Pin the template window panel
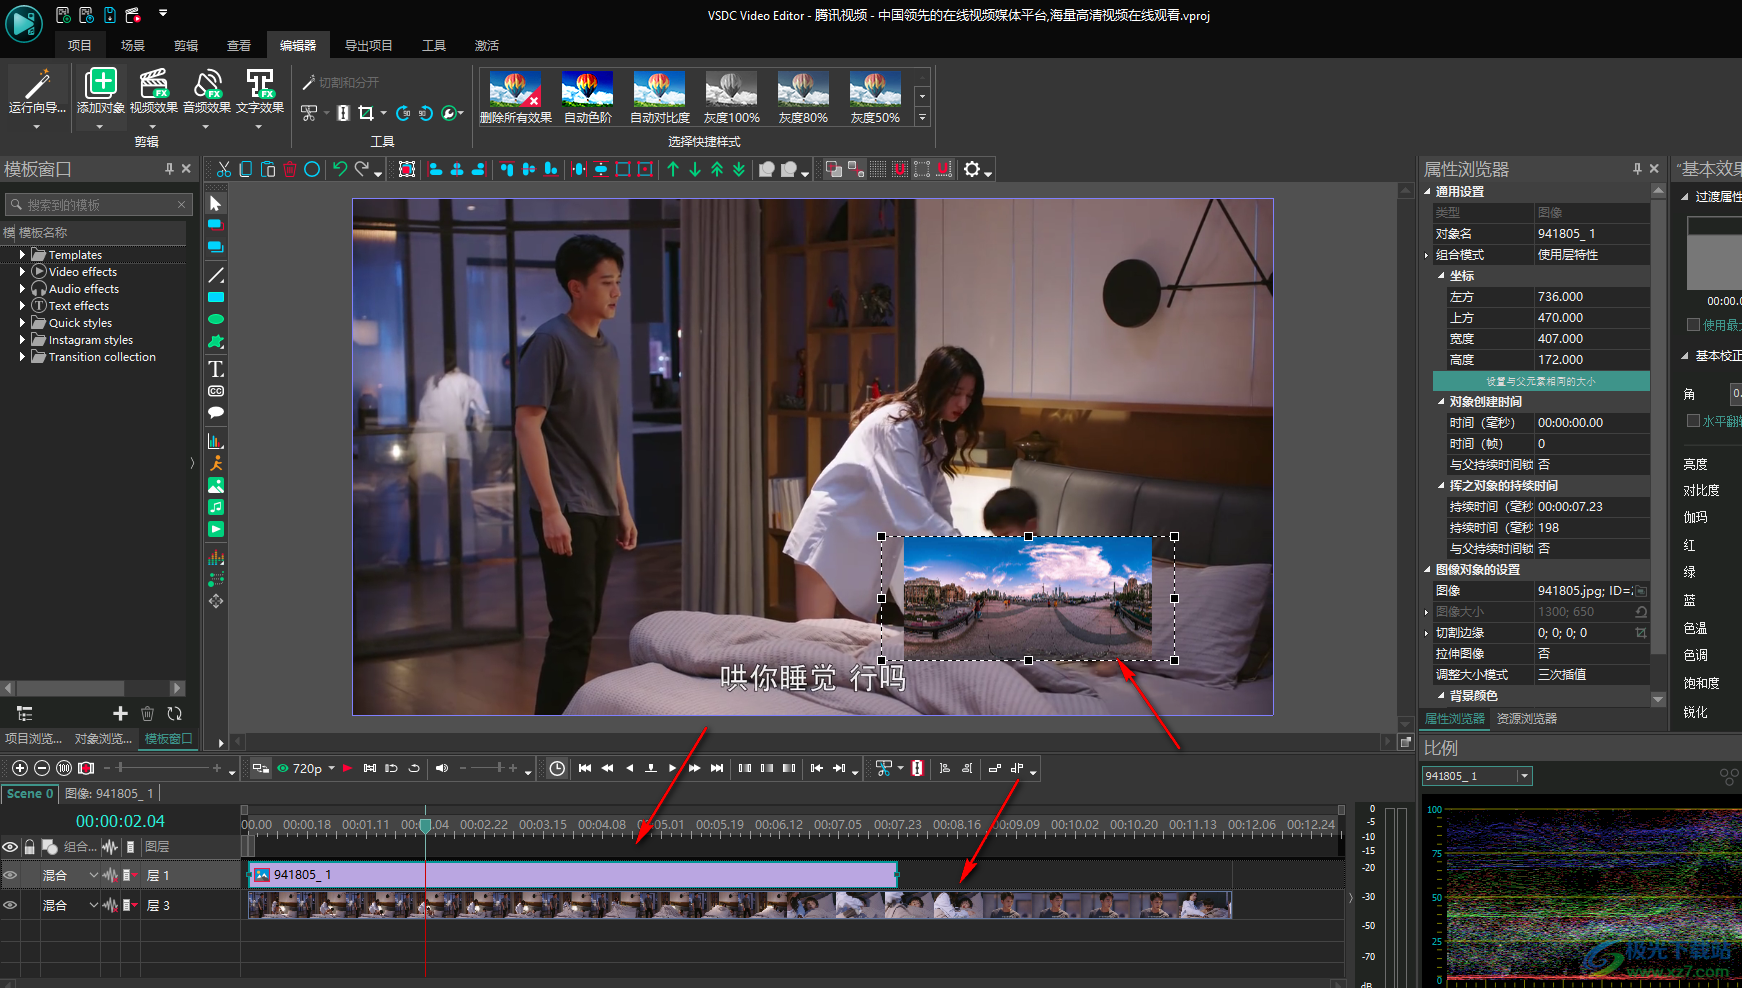This screenshot has width=1742, height=988. pyautogui.click(x=169, y=169)
